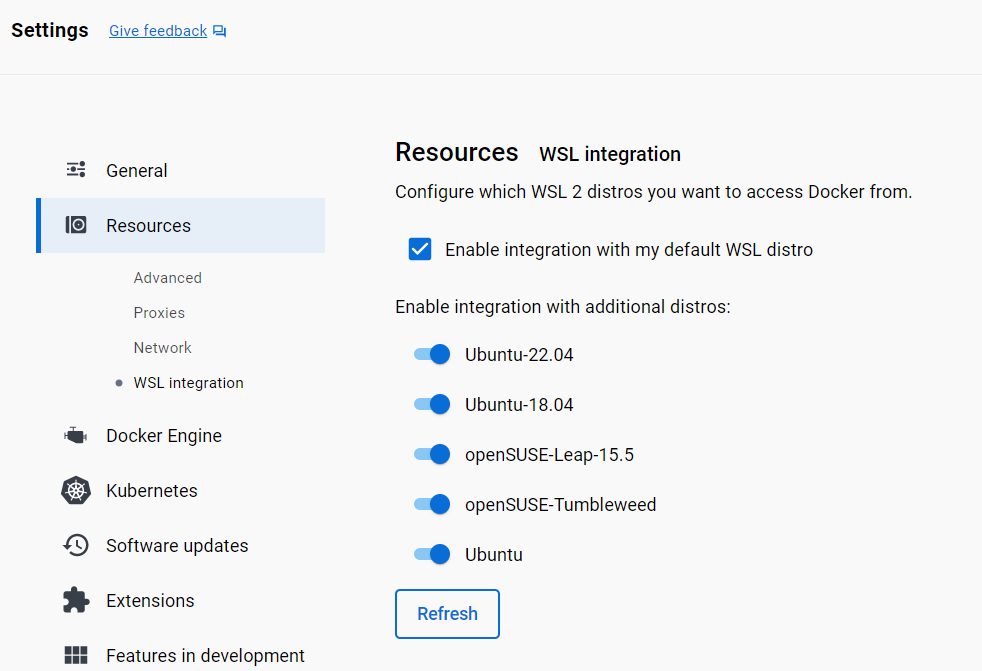982x671 pixels.
Task: Click the Software updates clock icon
Action: point(76,546)
